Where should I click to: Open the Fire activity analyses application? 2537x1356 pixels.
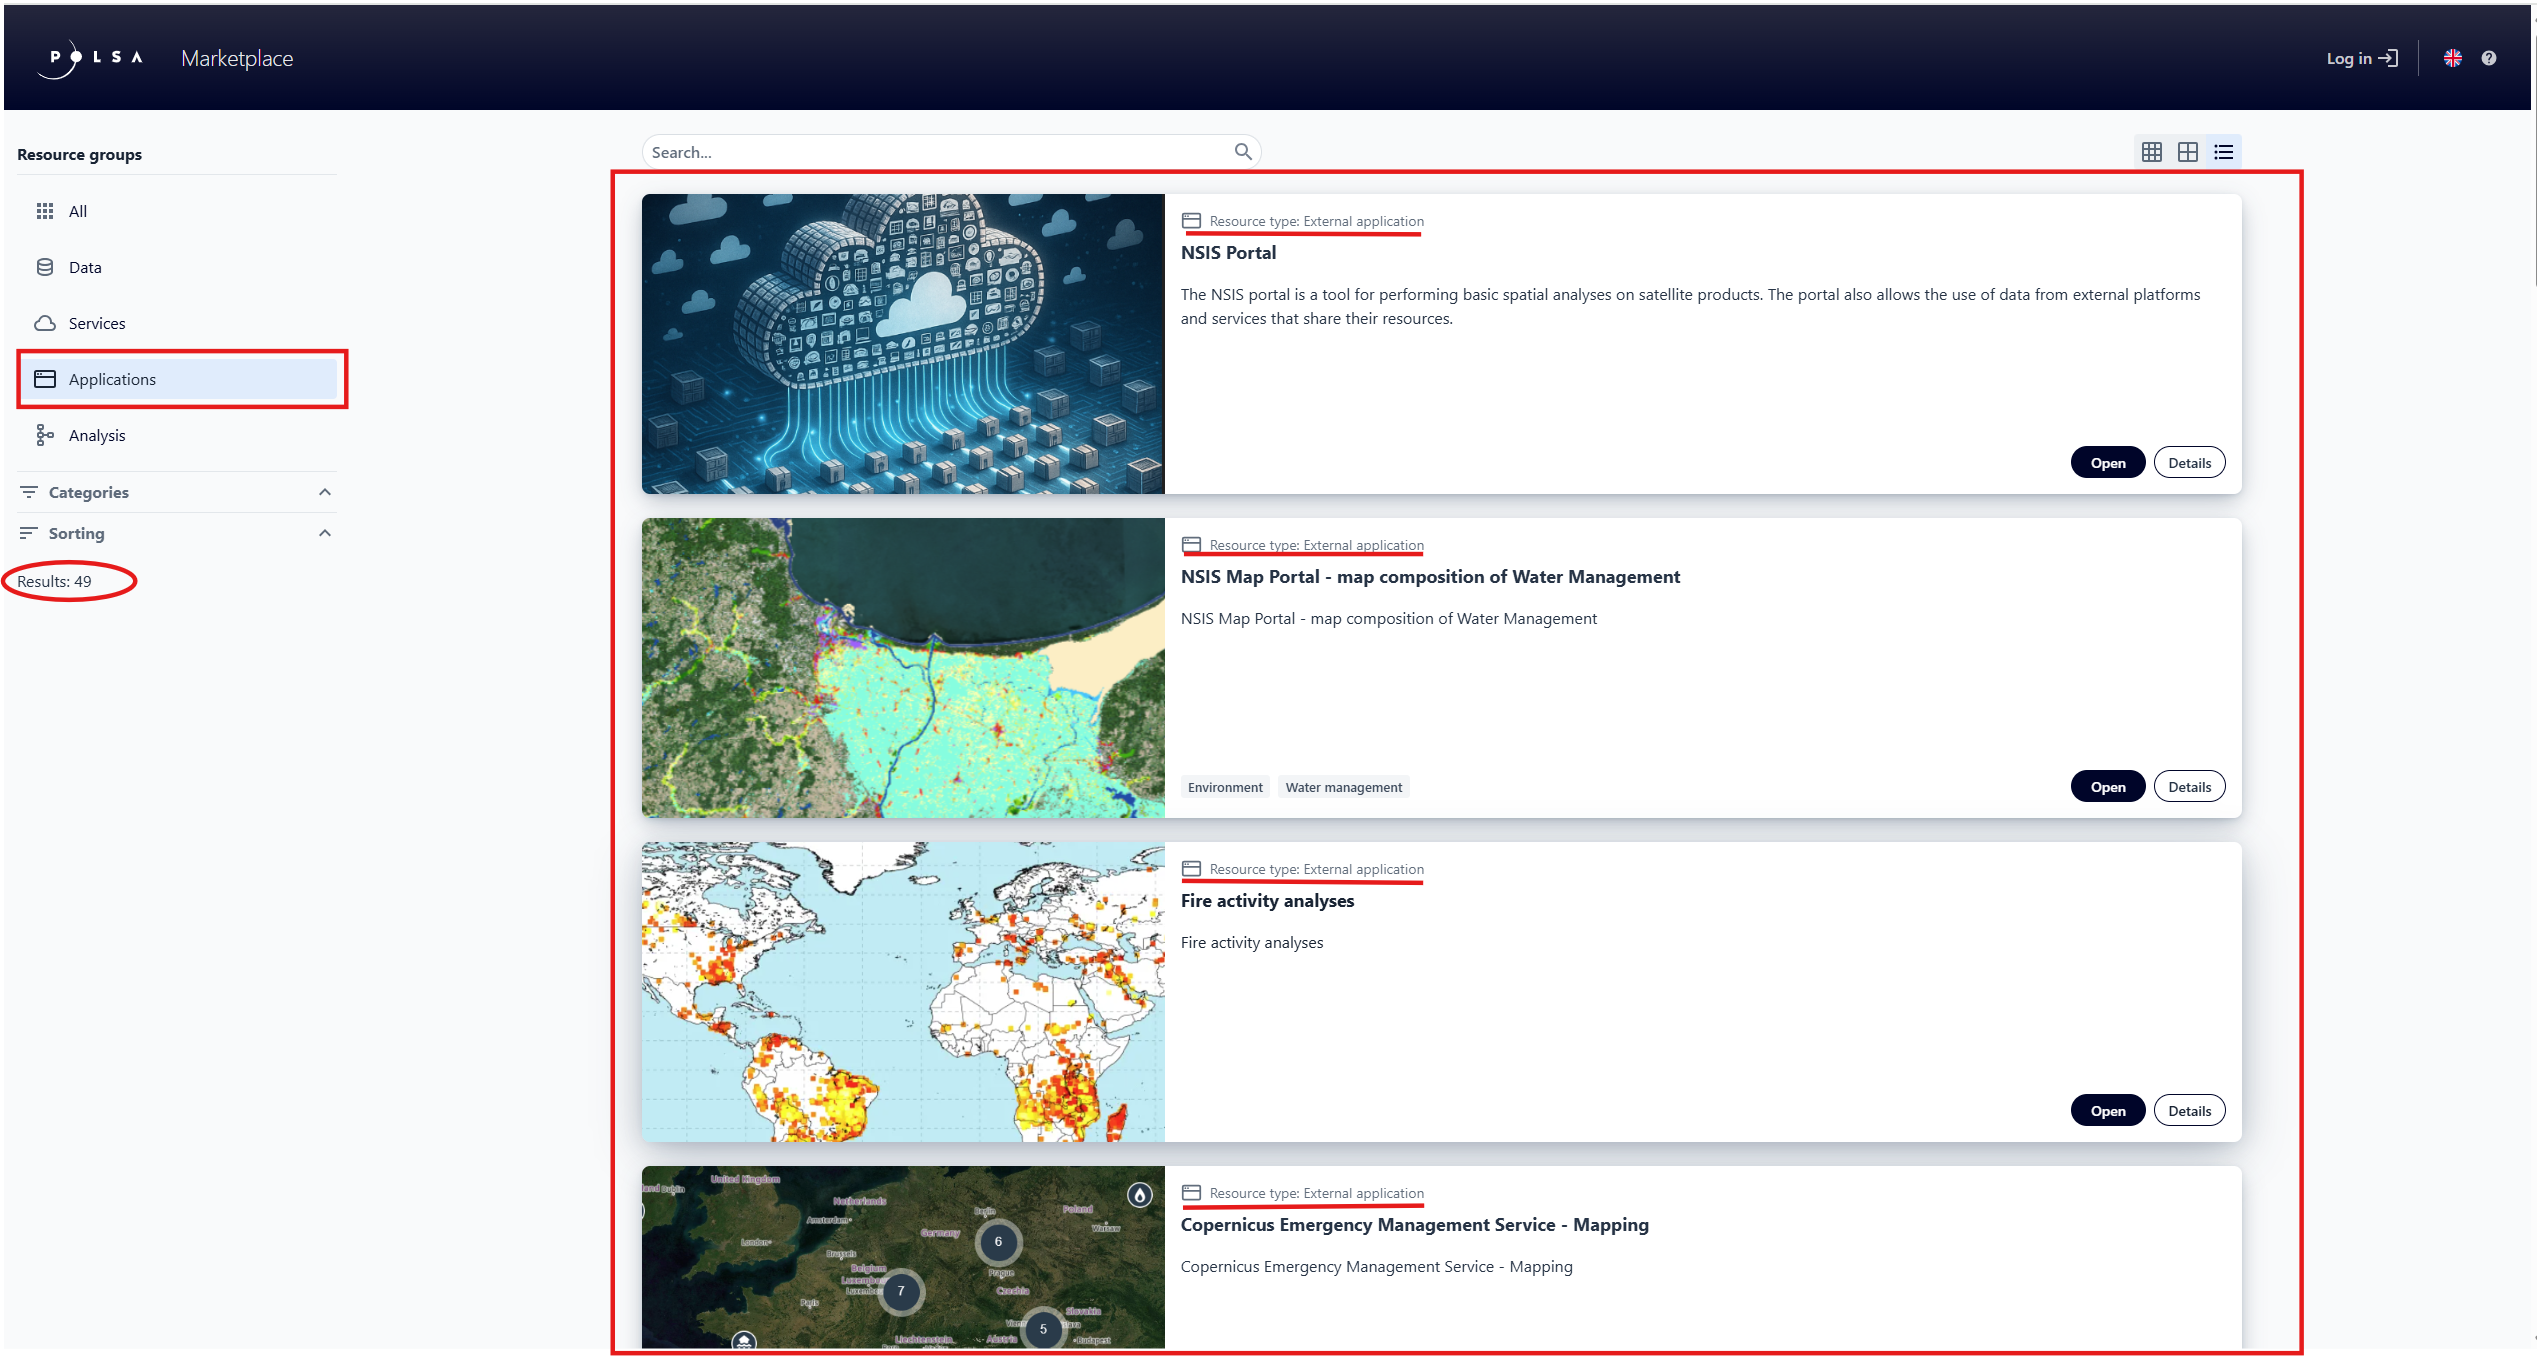[x=2107, y=1110]
